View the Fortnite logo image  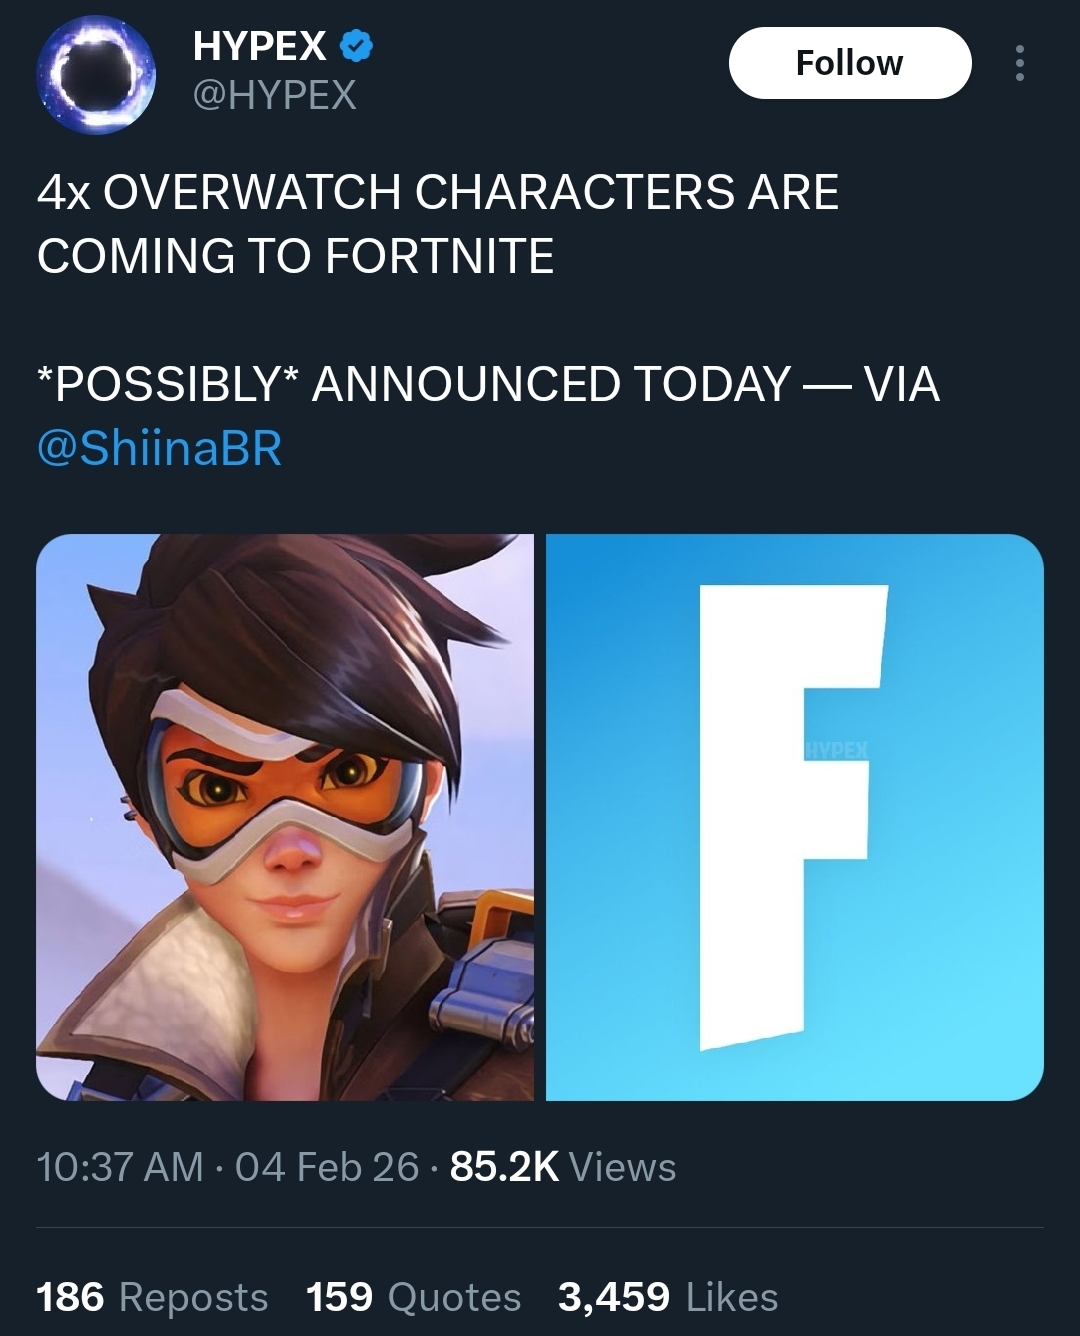pyautogui.click(x=795, y=817)
